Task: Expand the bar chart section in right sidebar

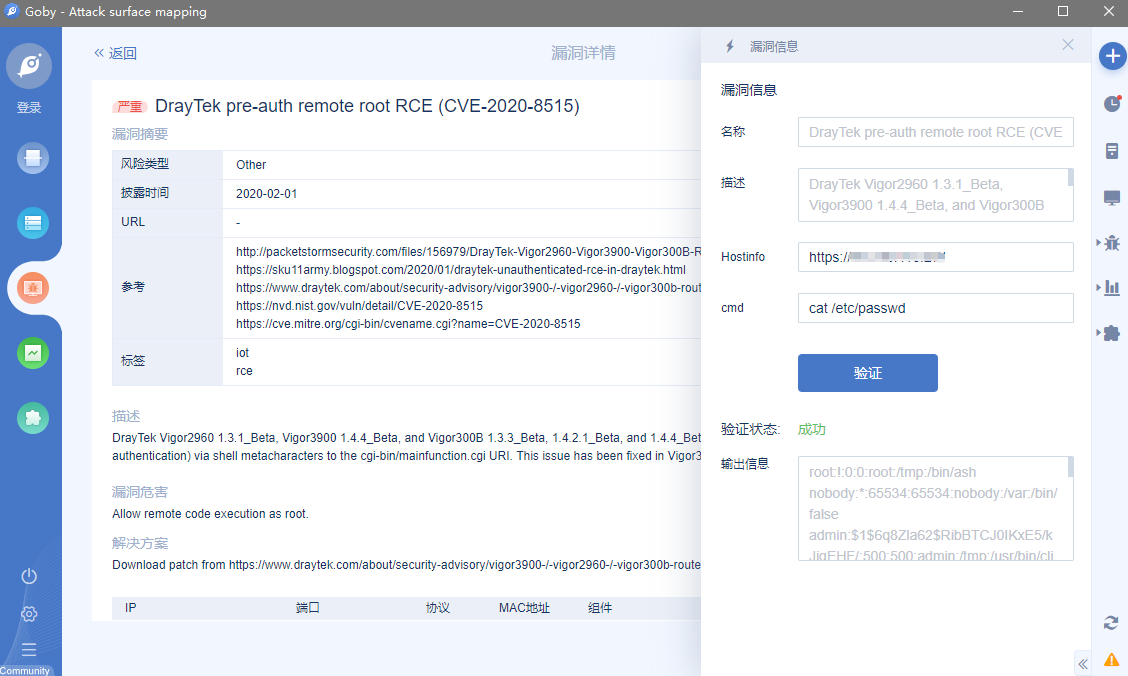Action: point(1110,288)
